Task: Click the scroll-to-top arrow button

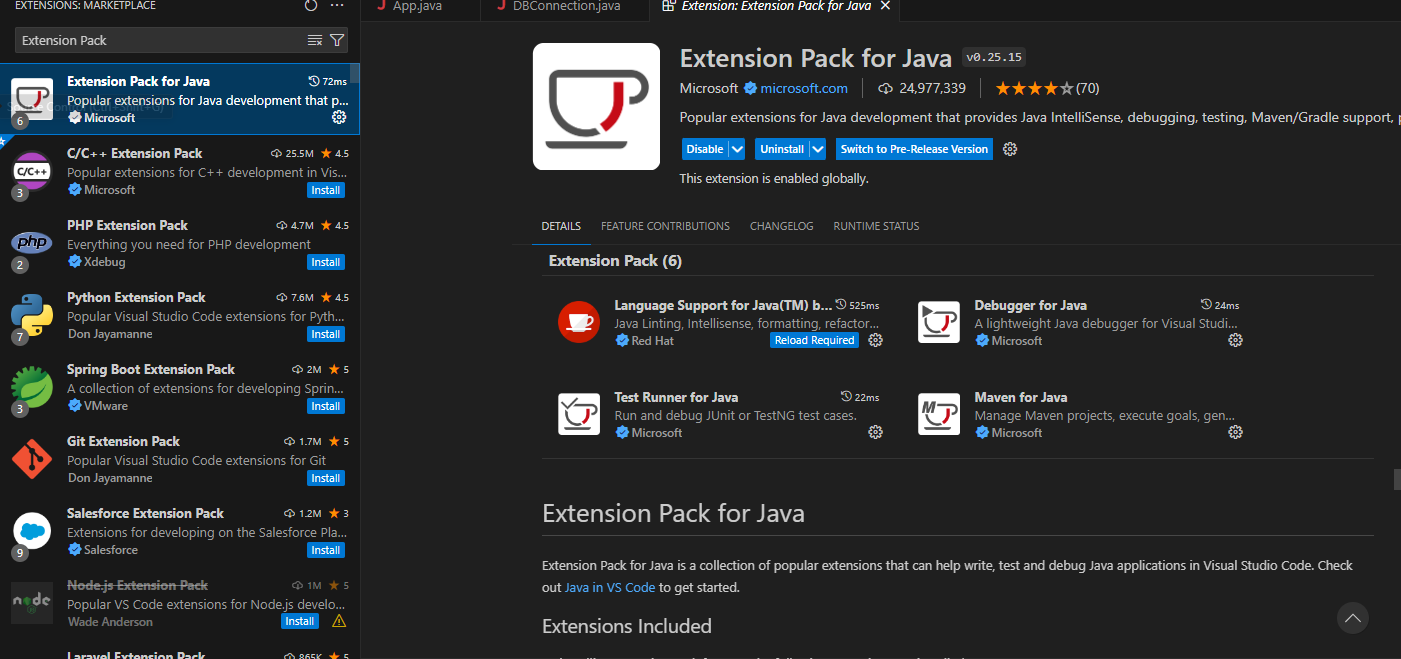Action: [1353, 618]
